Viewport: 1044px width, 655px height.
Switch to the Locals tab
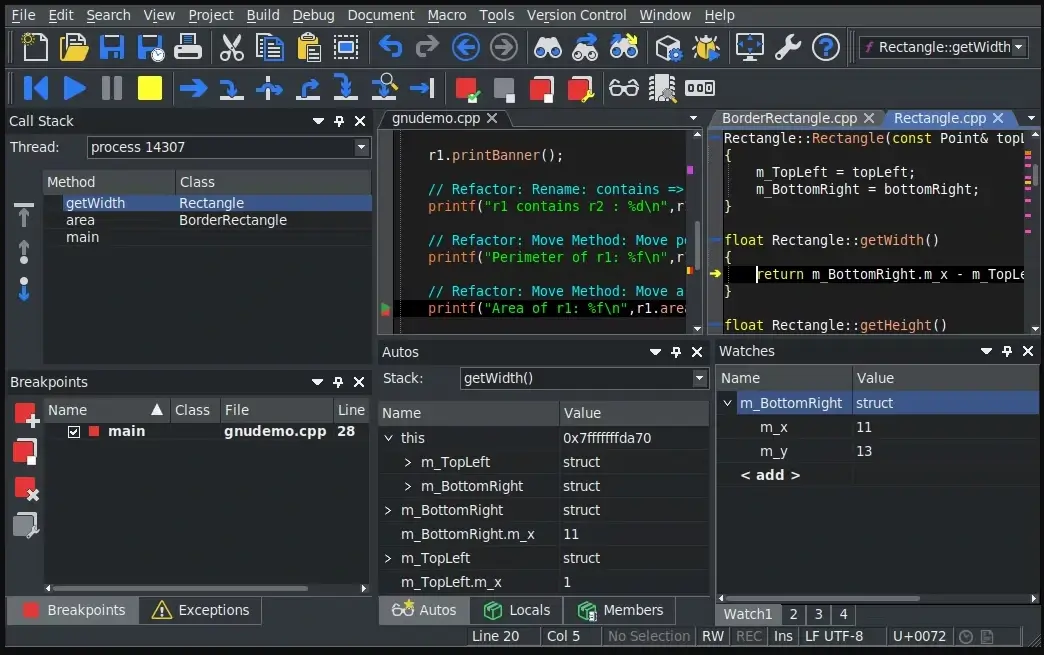[x=517, y=610]
